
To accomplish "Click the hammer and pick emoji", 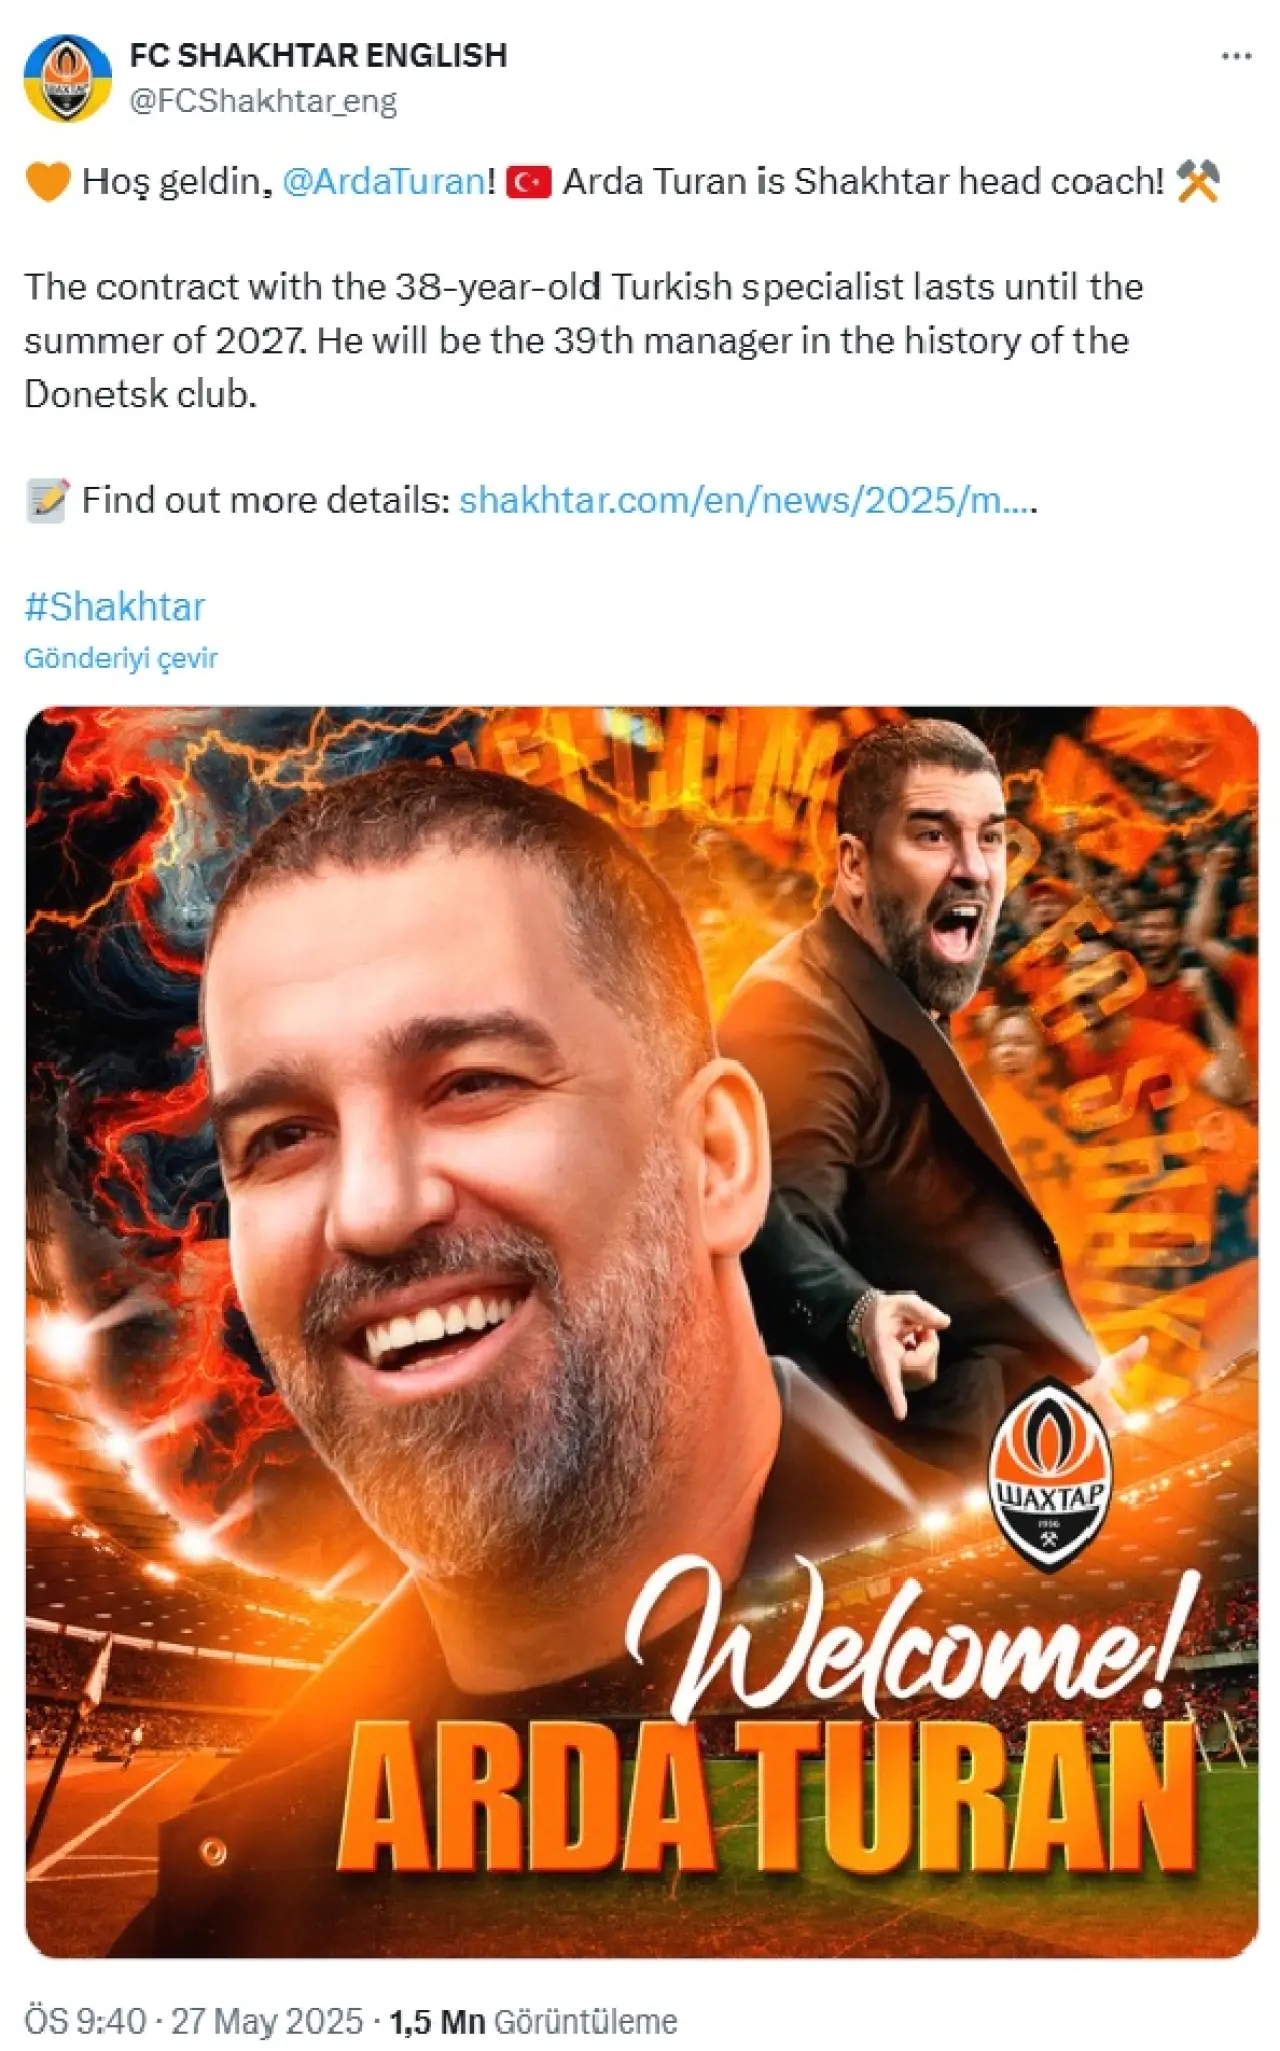I will click(1198, 182).
